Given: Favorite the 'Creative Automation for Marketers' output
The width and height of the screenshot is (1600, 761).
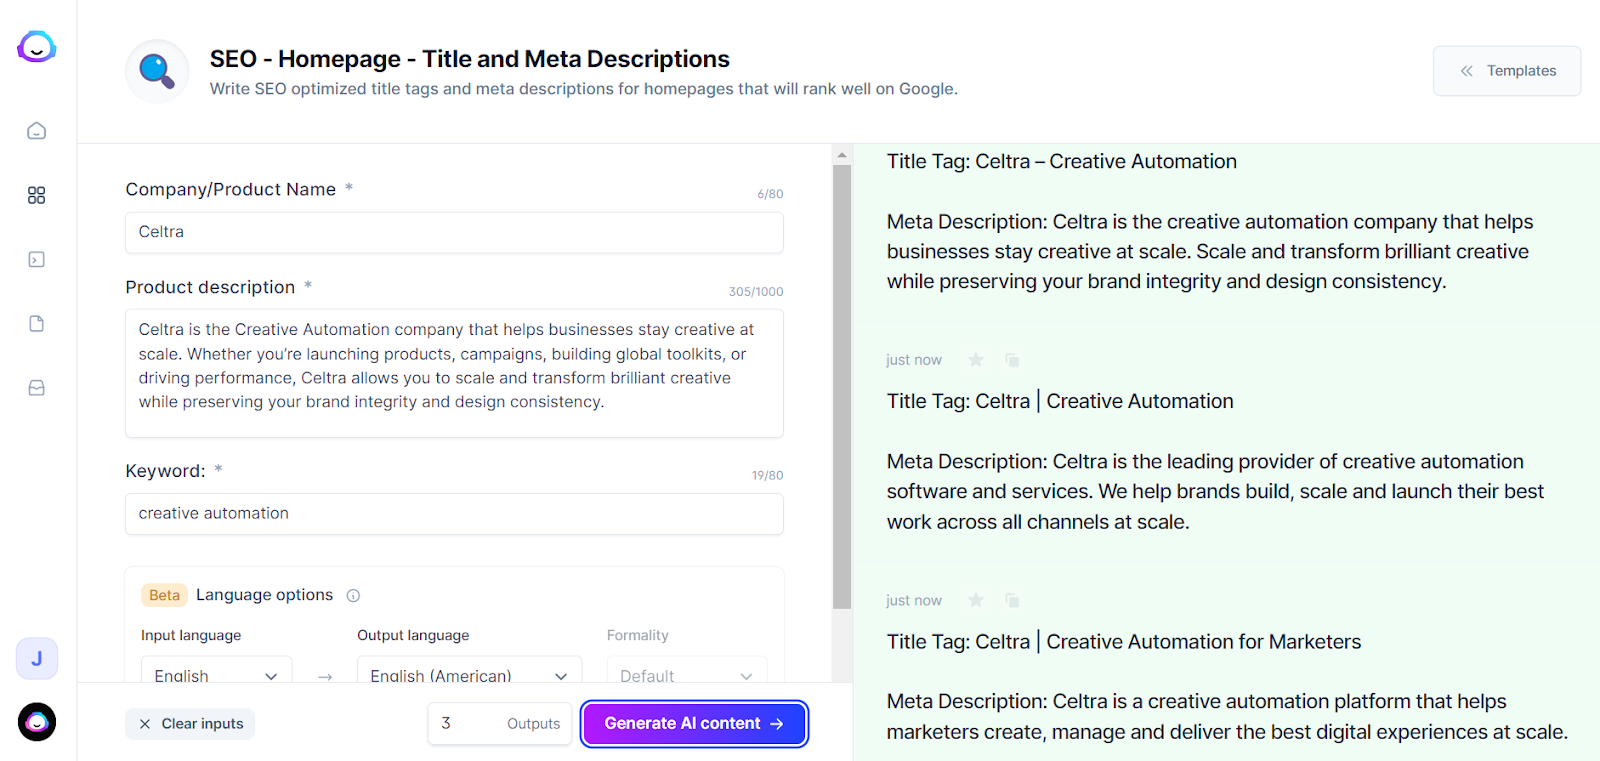Looking at the screenshot, I should (976, 600).
